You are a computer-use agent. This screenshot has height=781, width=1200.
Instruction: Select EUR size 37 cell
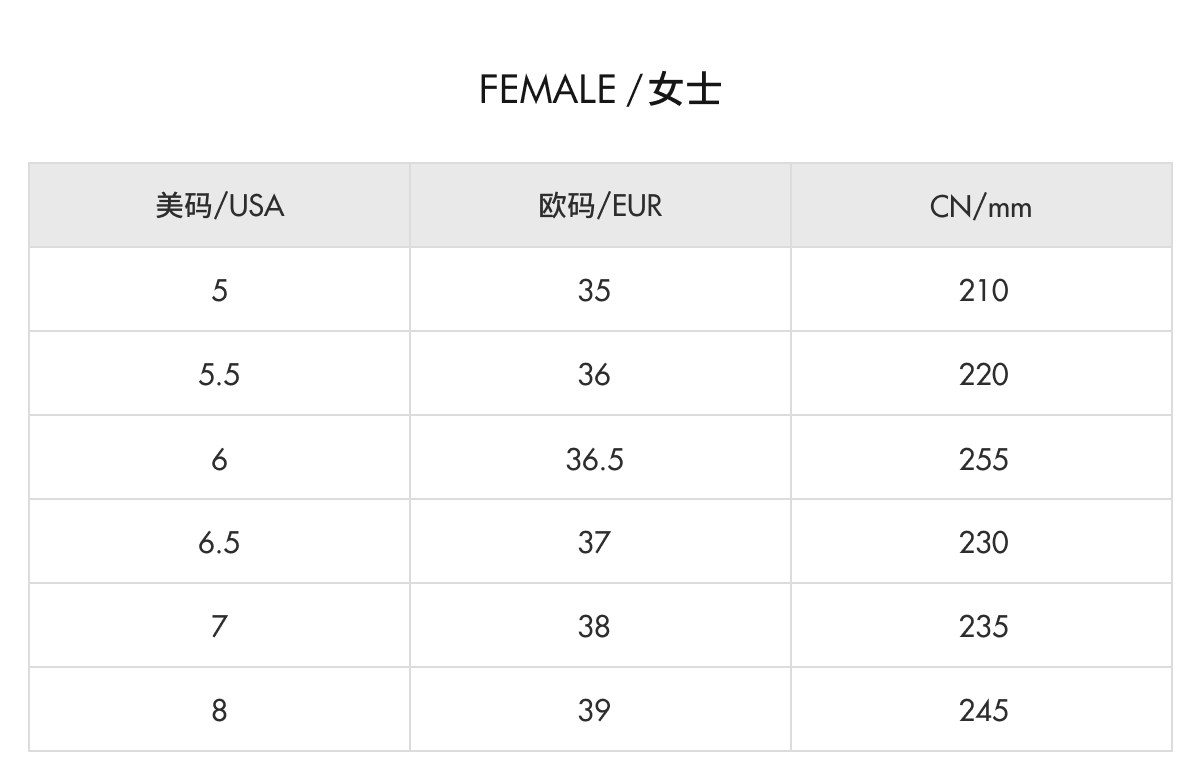(x=594, y=543)
